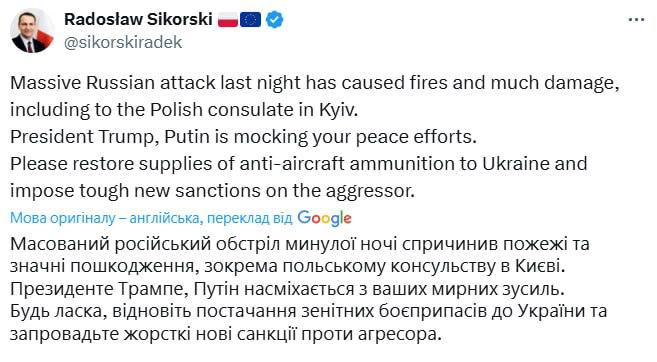Click the 'Massive Russian attack last night' line
The height and width of the screenshot is (362, 657).
(x=315, y=83)
